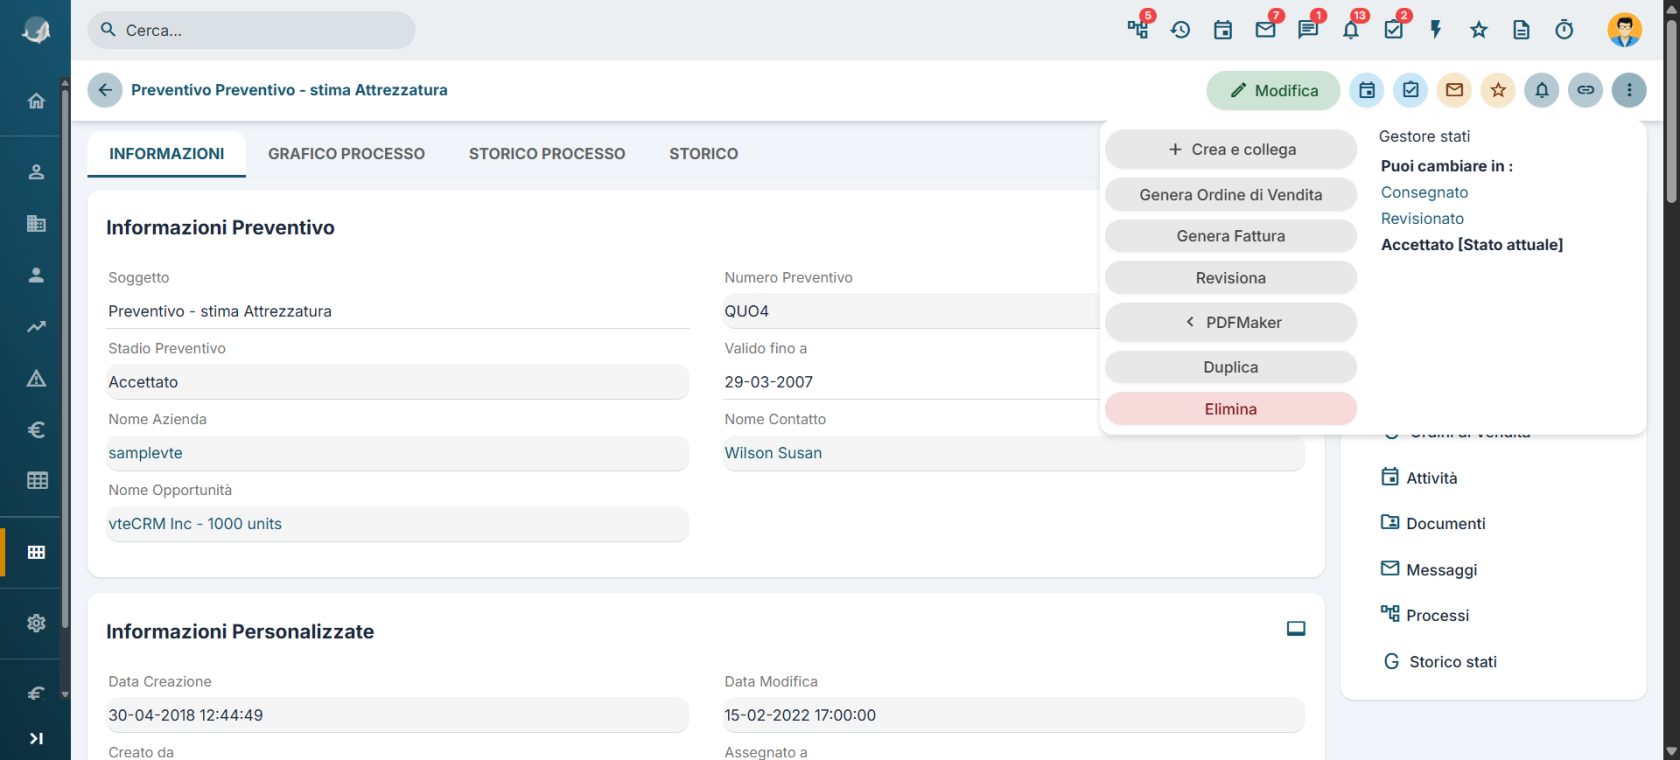Open the stopwatch timer icon
1680x760 pixels.
point(1565,30)
